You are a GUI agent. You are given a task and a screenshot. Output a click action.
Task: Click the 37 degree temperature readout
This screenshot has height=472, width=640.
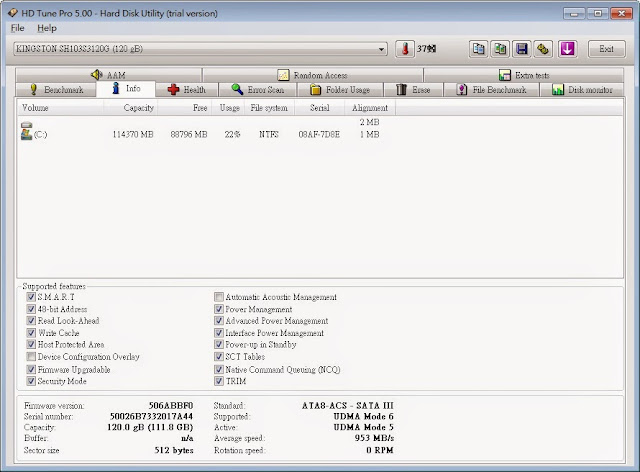(426, 49)
